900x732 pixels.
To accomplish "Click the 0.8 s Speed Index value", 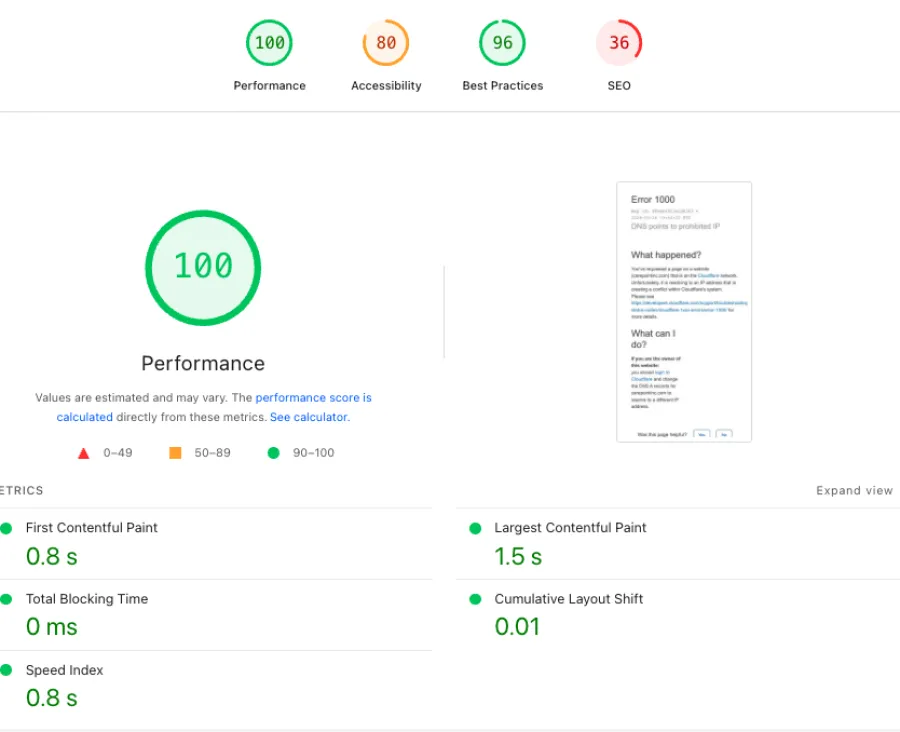I will click(51, 698).
